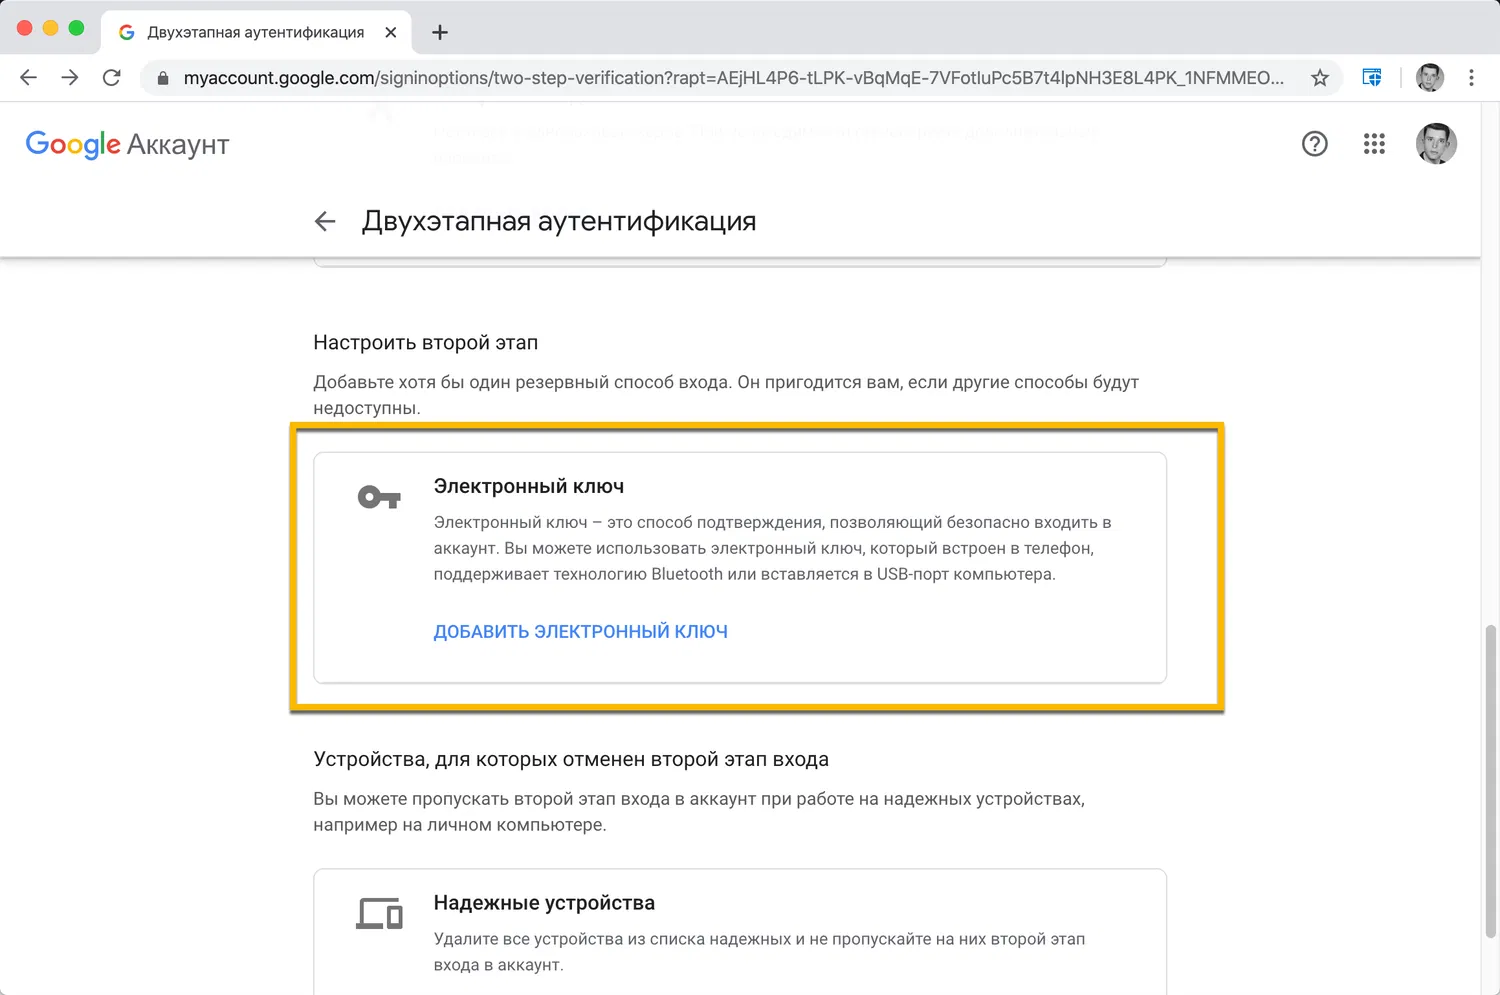This screenshot has width=1500, height=995.
Task: Open Chrome three-dot menu
Action: (1471, 78)
